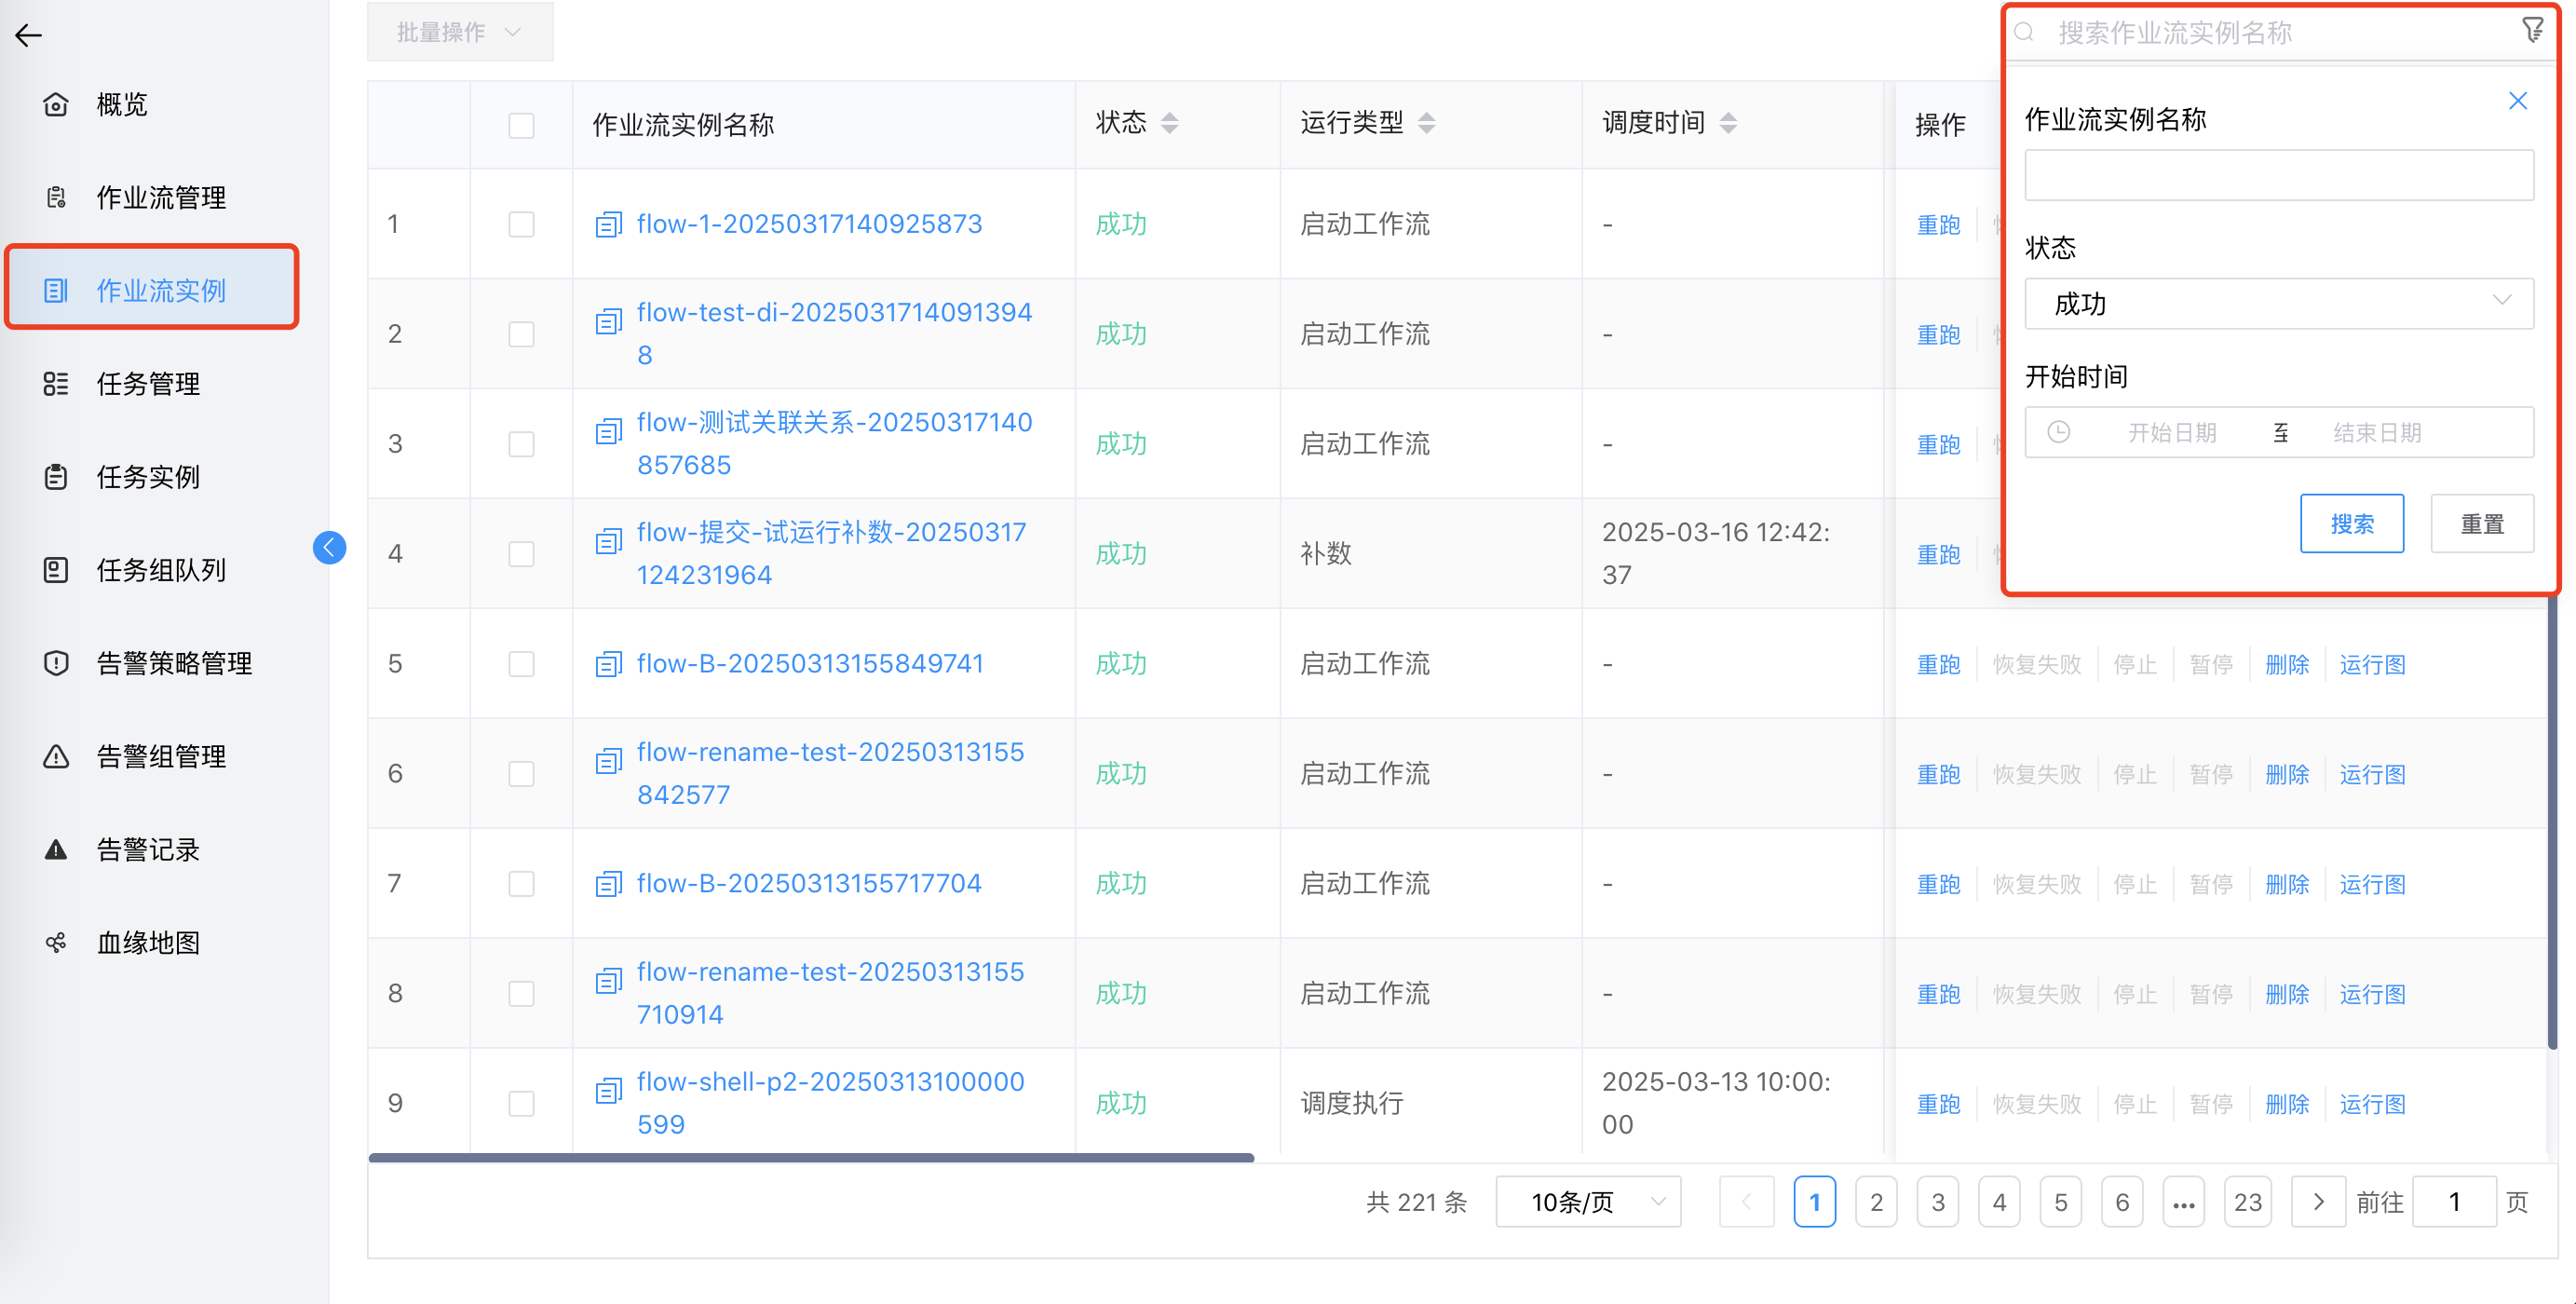The height and width of the screenshot is (1304, 2576).
Task: Check the checkbox beside flow-shell-p2-20250313100000599
Action: point(520,1102)
